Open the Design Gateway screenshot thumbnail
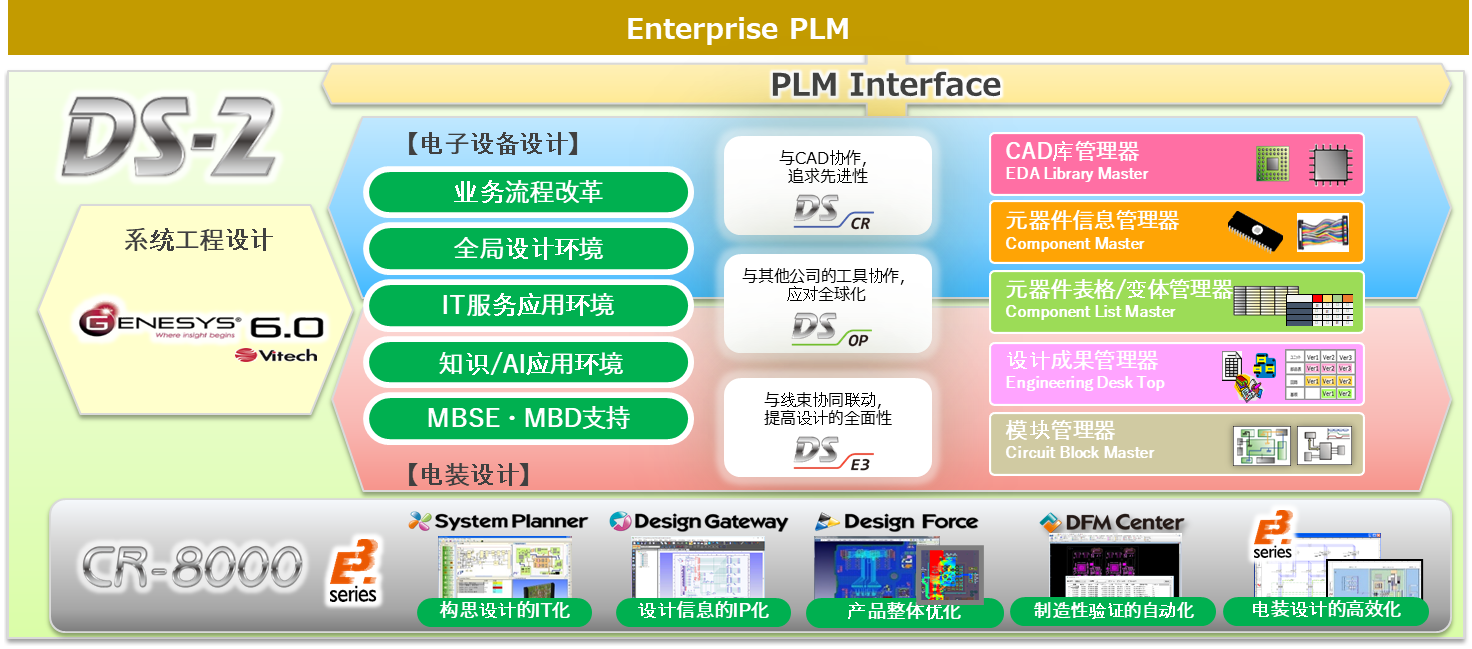1472x649 pixels. coord(698,568)
